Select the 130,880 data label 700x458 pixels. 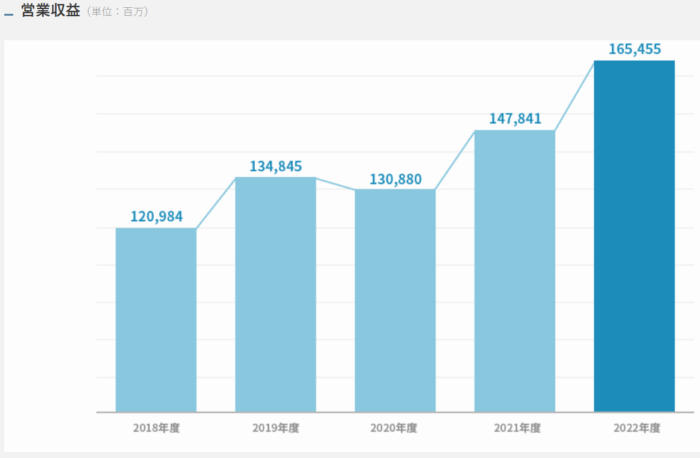(x=395, y=179)
